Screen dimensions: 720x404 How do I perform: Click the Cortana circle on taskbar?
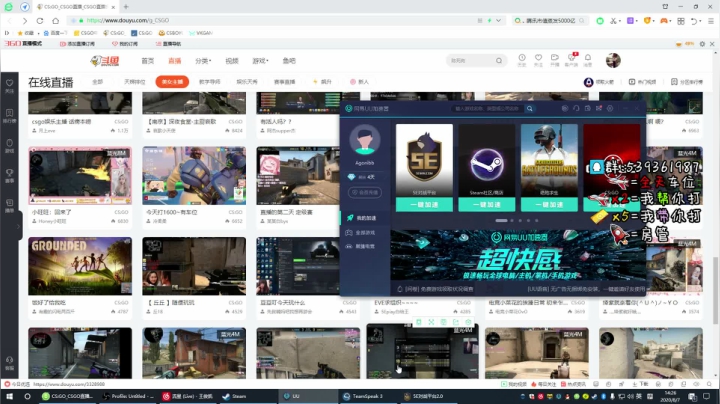28,396
